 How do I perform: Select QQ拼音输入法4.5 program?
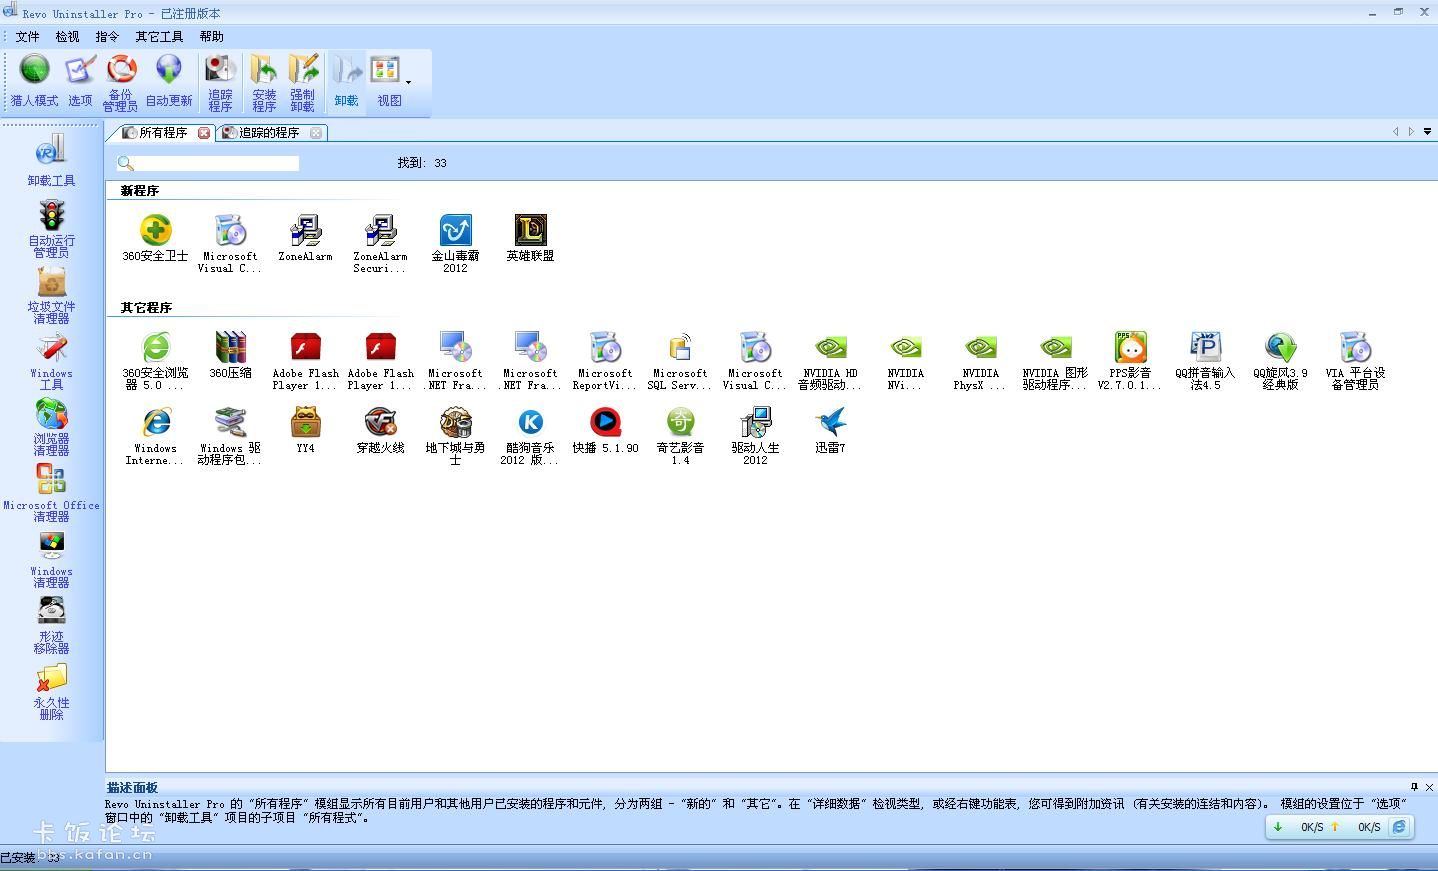point(1205,361)
